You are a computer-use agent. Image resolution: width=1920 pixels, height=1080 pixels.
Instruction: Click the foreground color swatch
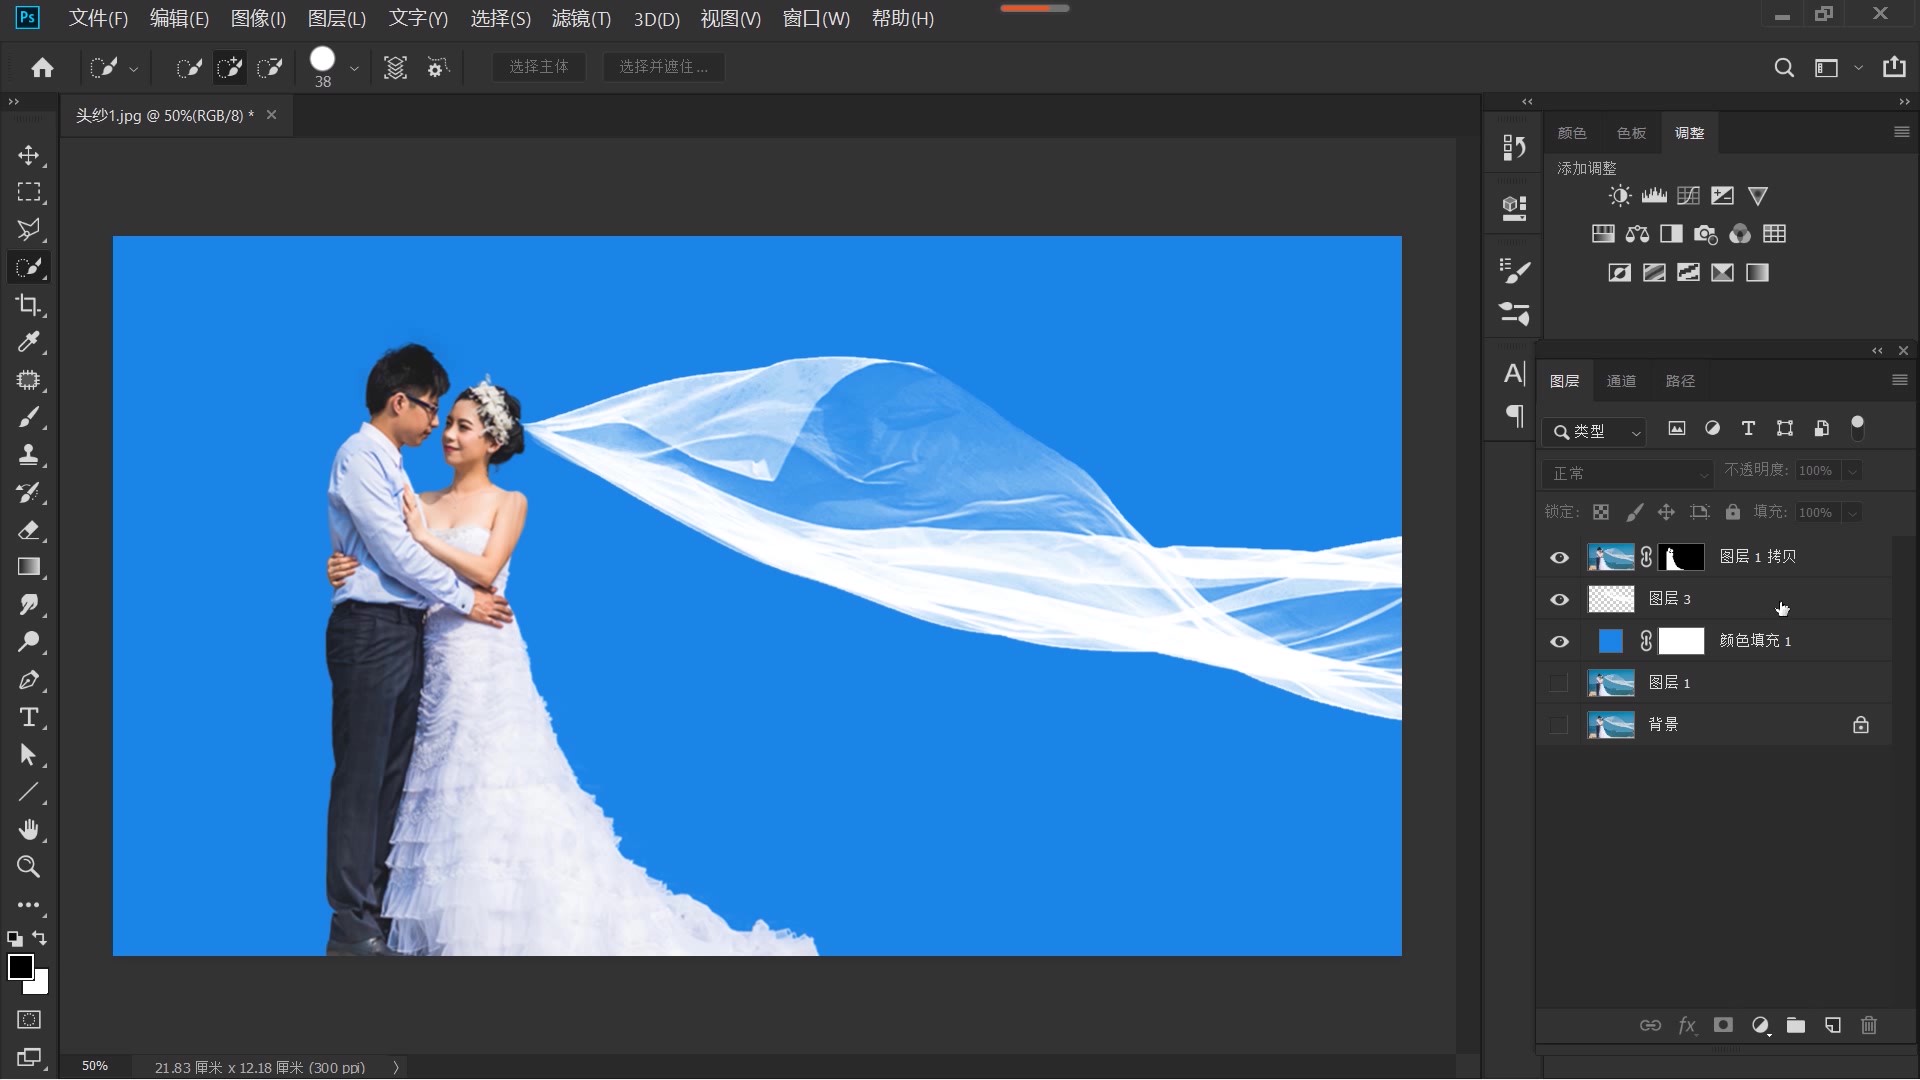click(x=20, y=966)
